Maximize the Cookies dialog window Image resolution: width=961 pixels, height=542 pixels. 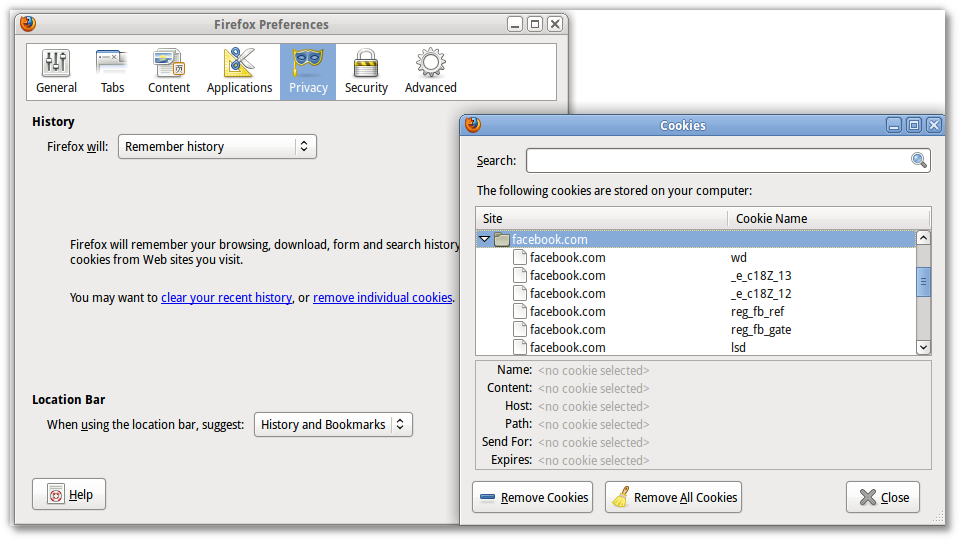point(914,125)
